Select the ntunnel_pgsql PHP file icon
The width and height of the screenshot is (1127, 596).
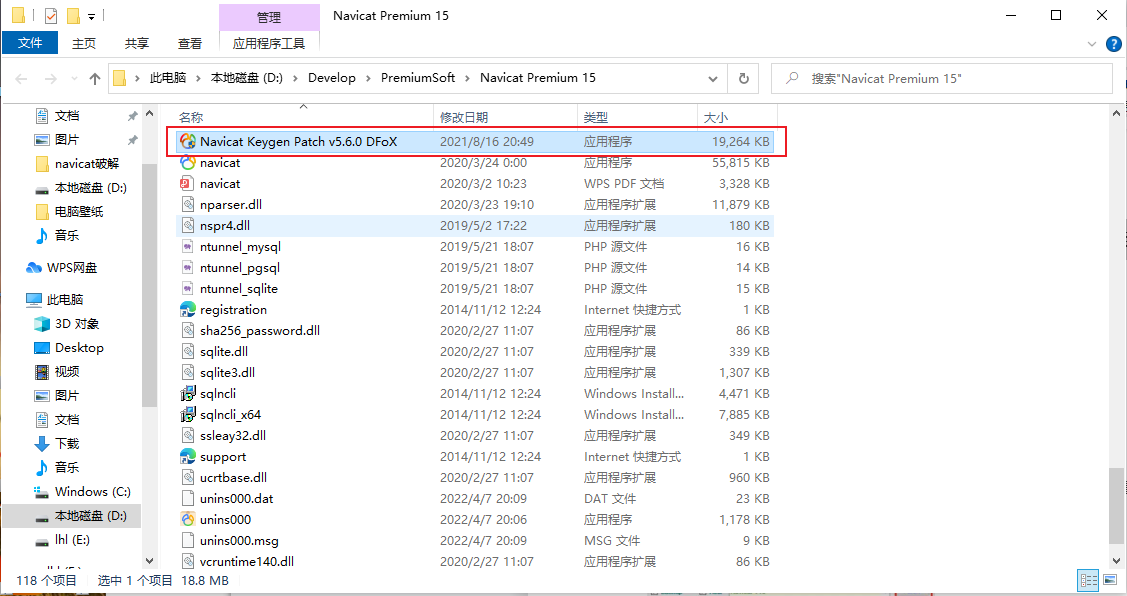click(x=188, y=267)
